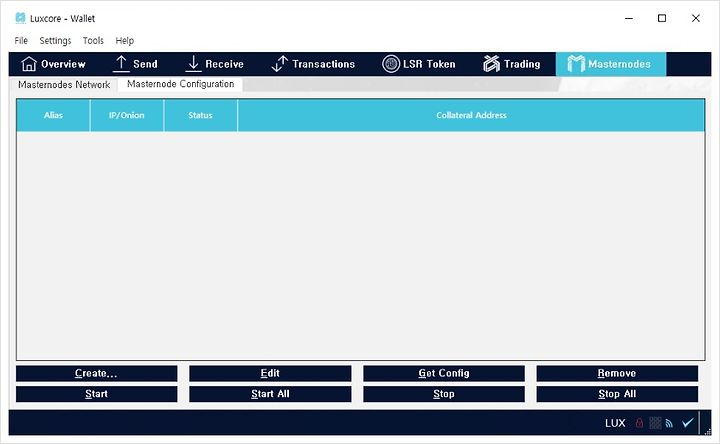Screen dimensions: 720x444
Task: Click the Send upward arrow icon
Action: (121, 64)
